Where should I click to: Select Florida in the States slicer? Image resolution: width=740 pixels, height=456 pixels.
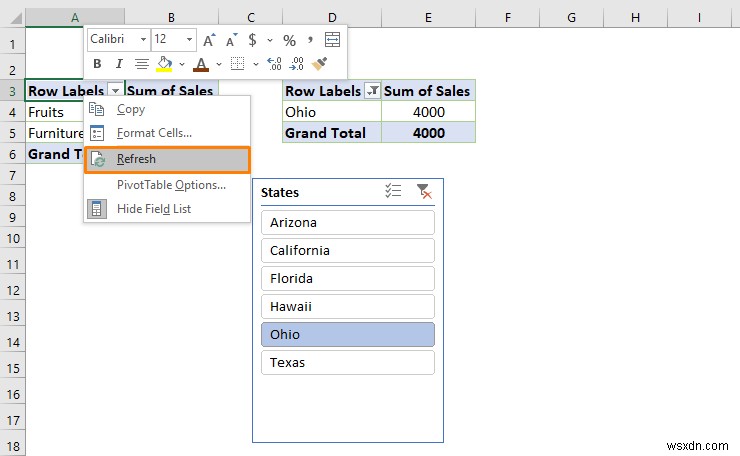click(347, 278)
